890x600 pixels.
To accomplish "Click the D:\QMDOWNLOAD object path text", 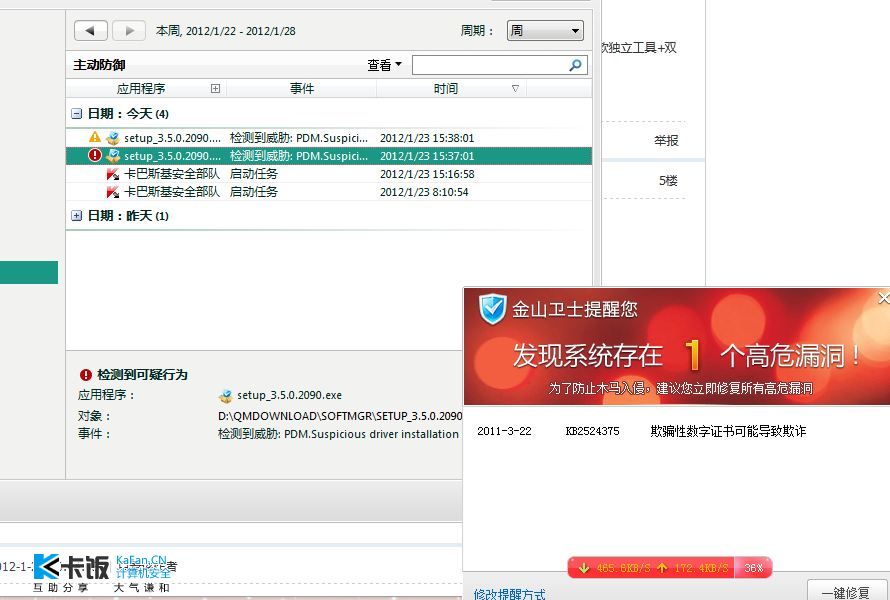I will point(340,416).
